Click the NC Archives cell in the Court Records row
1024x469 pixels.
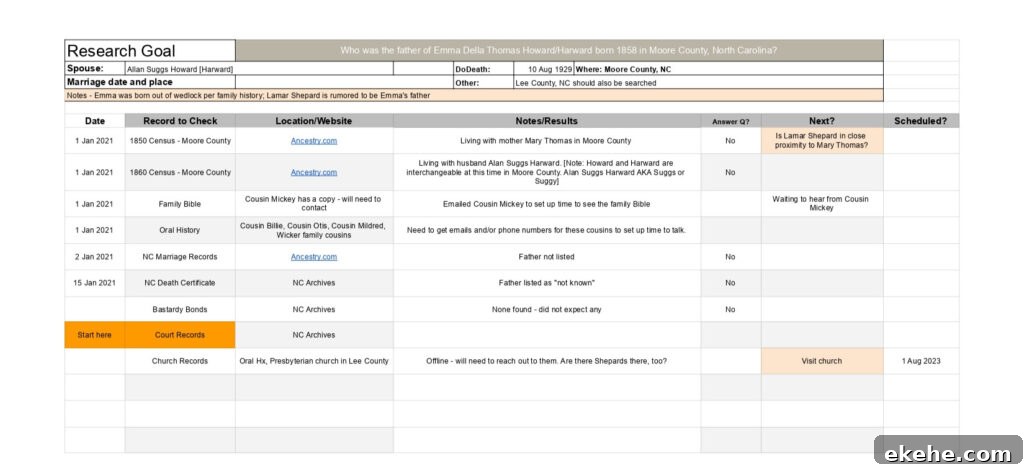coord(314,334)
